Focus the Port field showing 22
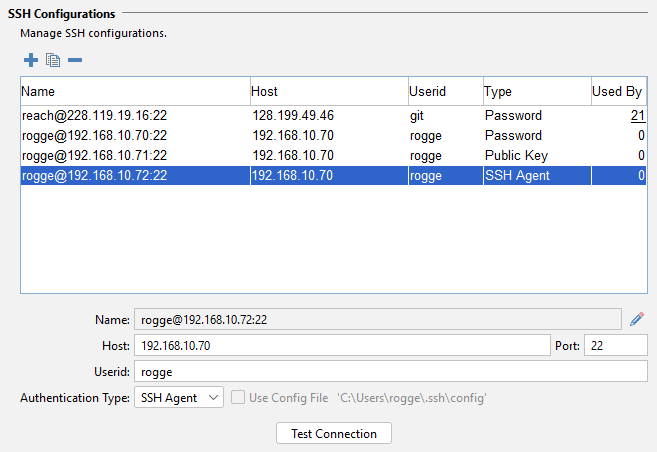Screen dimensions: 657x452 615,346
